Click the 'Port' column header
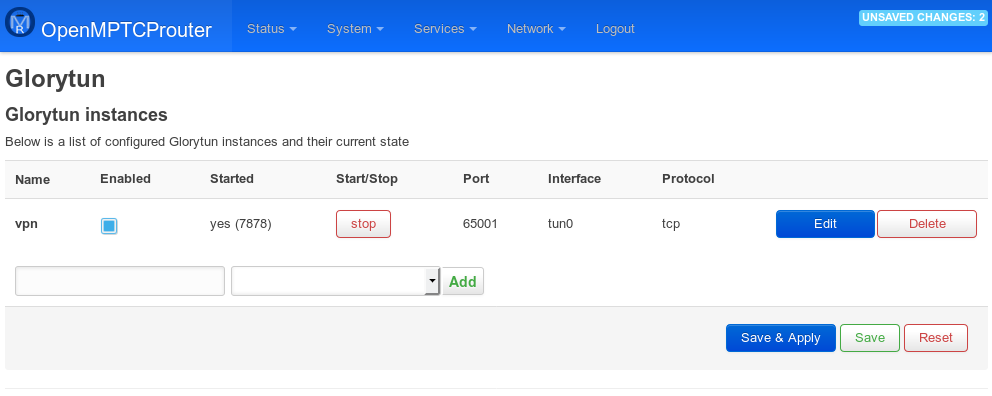The height and width of the screenshot is (396, 992). point(476,179)
